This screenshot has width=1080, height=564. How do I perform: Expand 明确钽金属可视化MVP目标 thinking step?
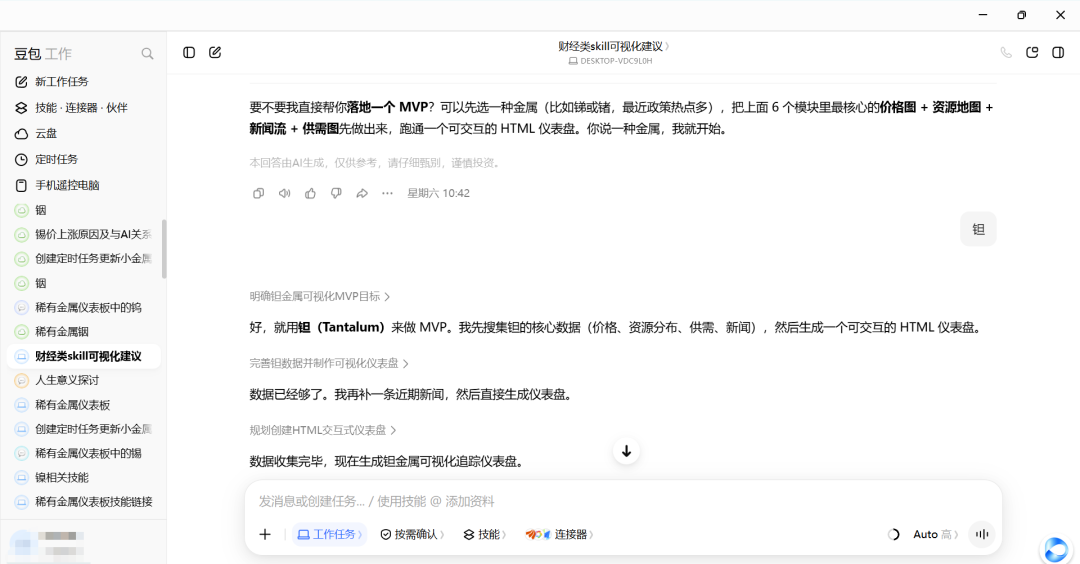(x=320, y=296)
